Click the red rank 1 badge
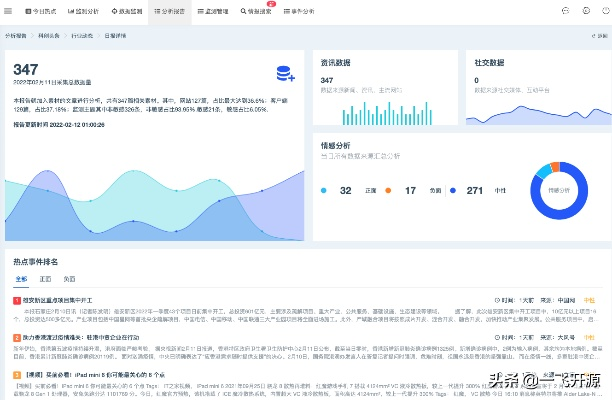The height and width of the screenshot is (400, 612). click(17, 300)
